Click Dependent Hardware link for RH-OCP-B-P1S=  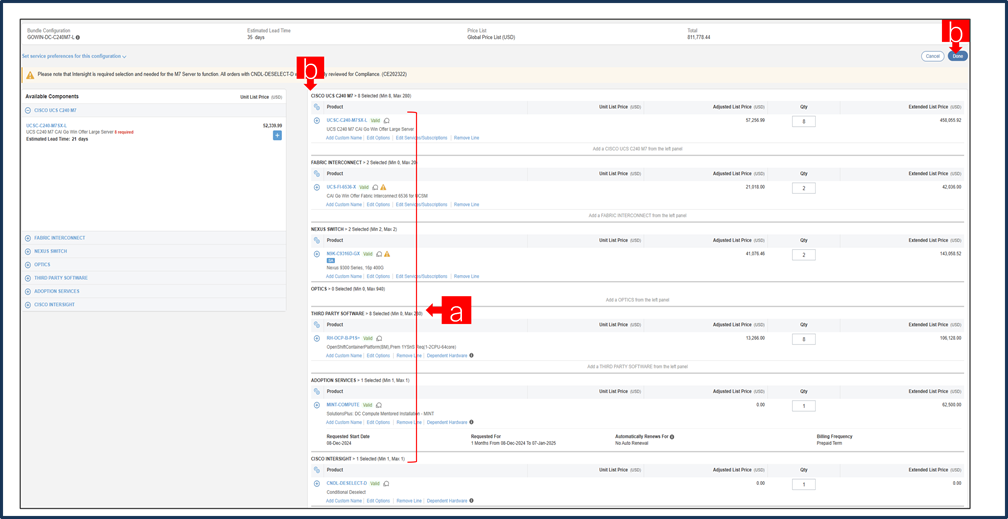pyautogui.click(x=447, y=355)
